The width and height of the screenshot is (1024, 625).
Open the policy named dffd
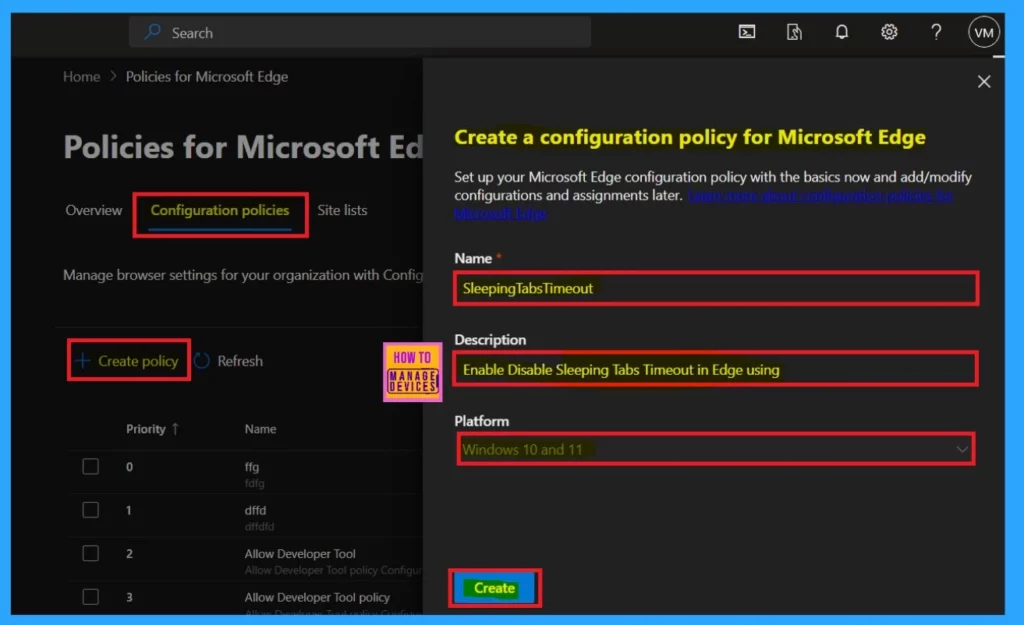pos(255,510)
